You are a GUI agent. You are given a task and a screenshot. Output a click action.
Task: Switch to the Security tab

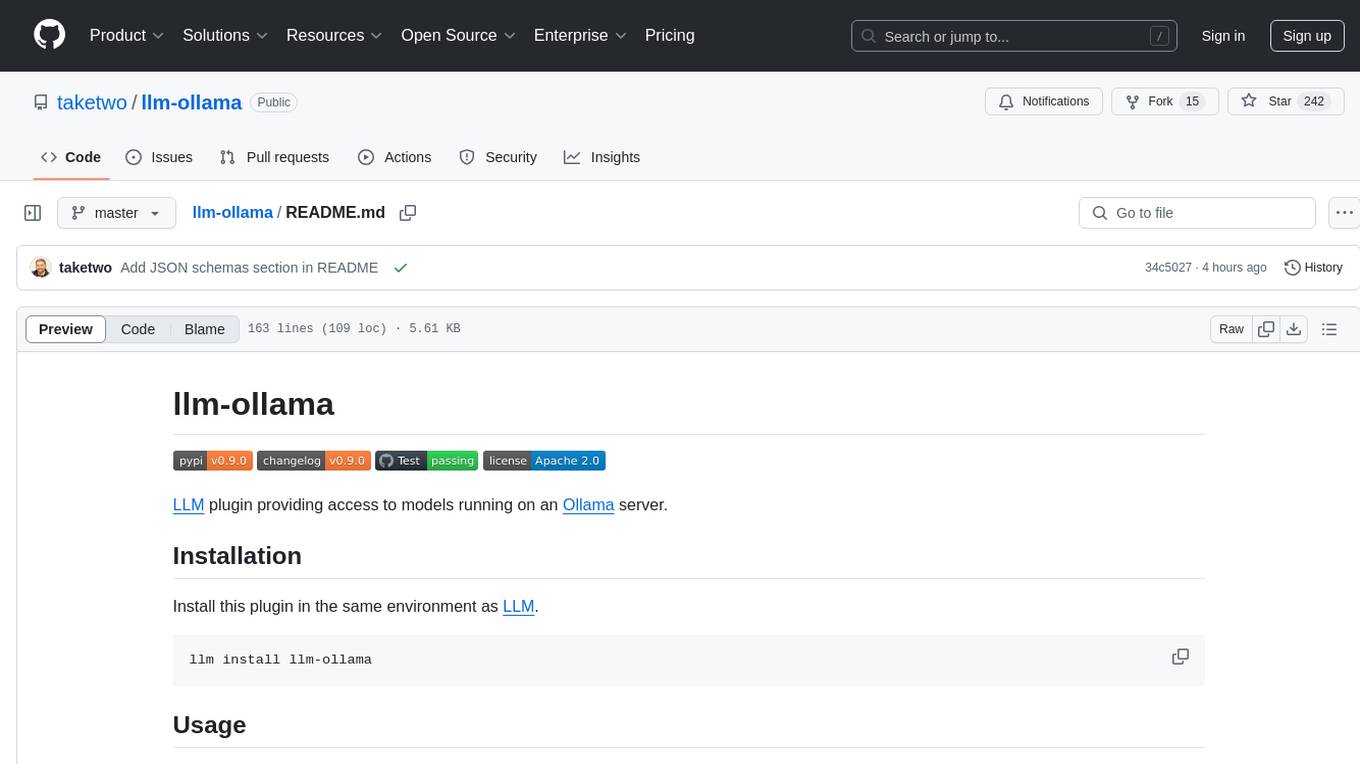pos(498,157)
